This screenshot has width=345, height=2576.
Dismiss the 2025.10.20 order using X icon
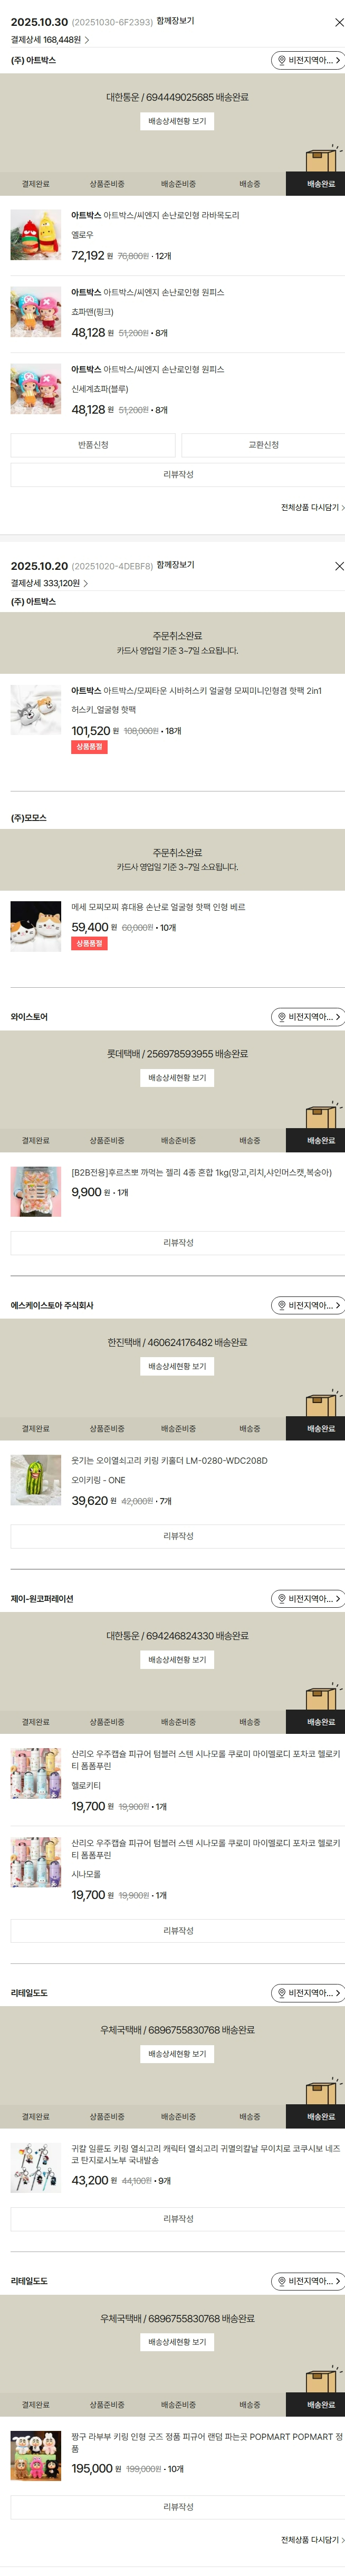click(x=339, y=566)
